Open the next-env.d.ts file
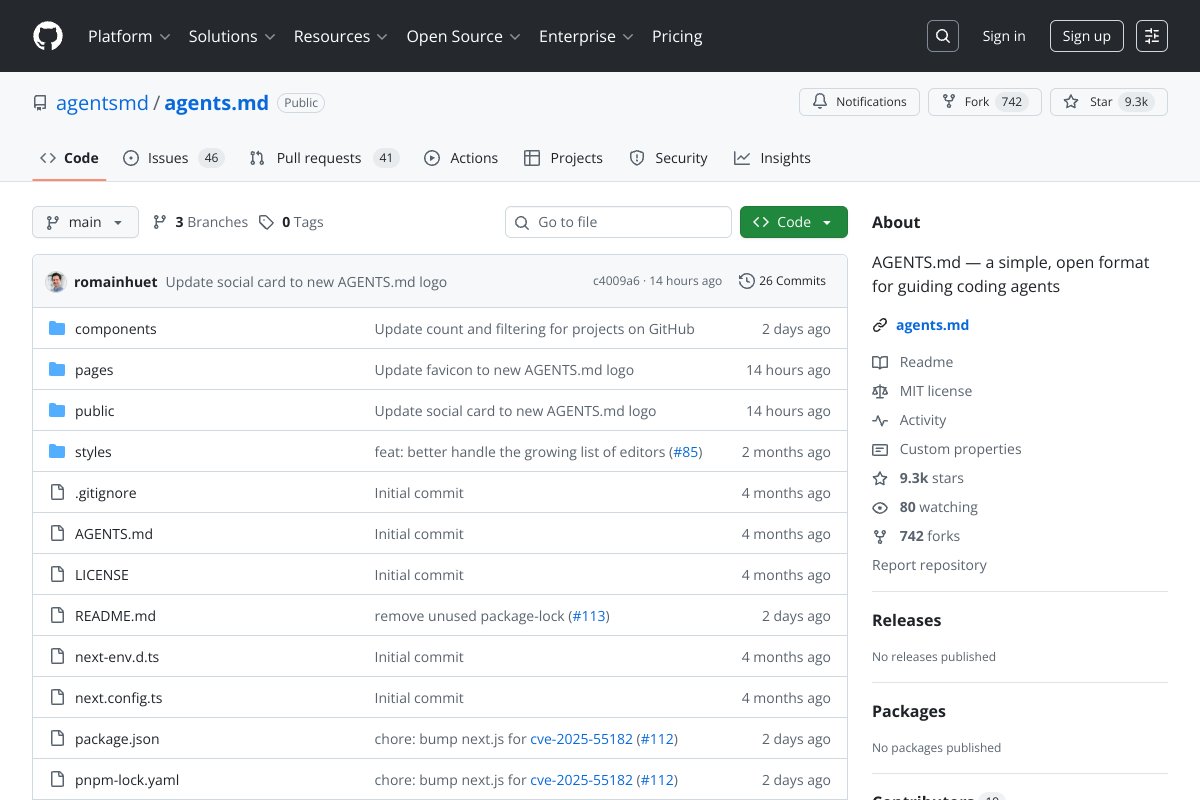1200x800 pixels. click(x=117, y=657)
